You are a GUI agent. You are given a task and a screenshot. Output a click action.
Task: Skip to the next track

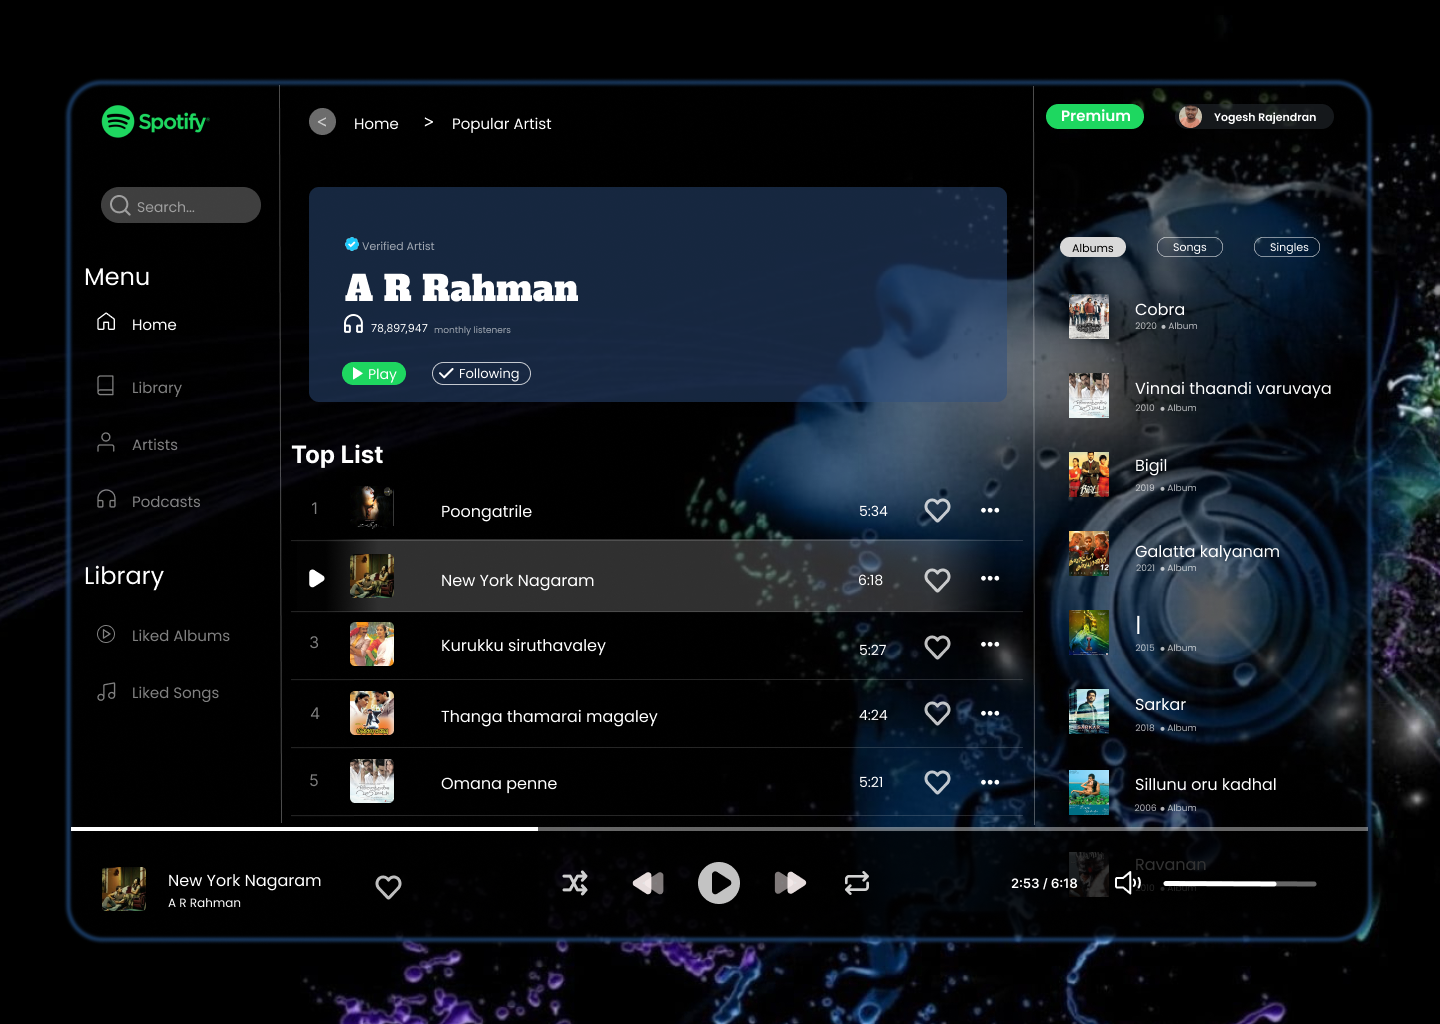point(790,883)
